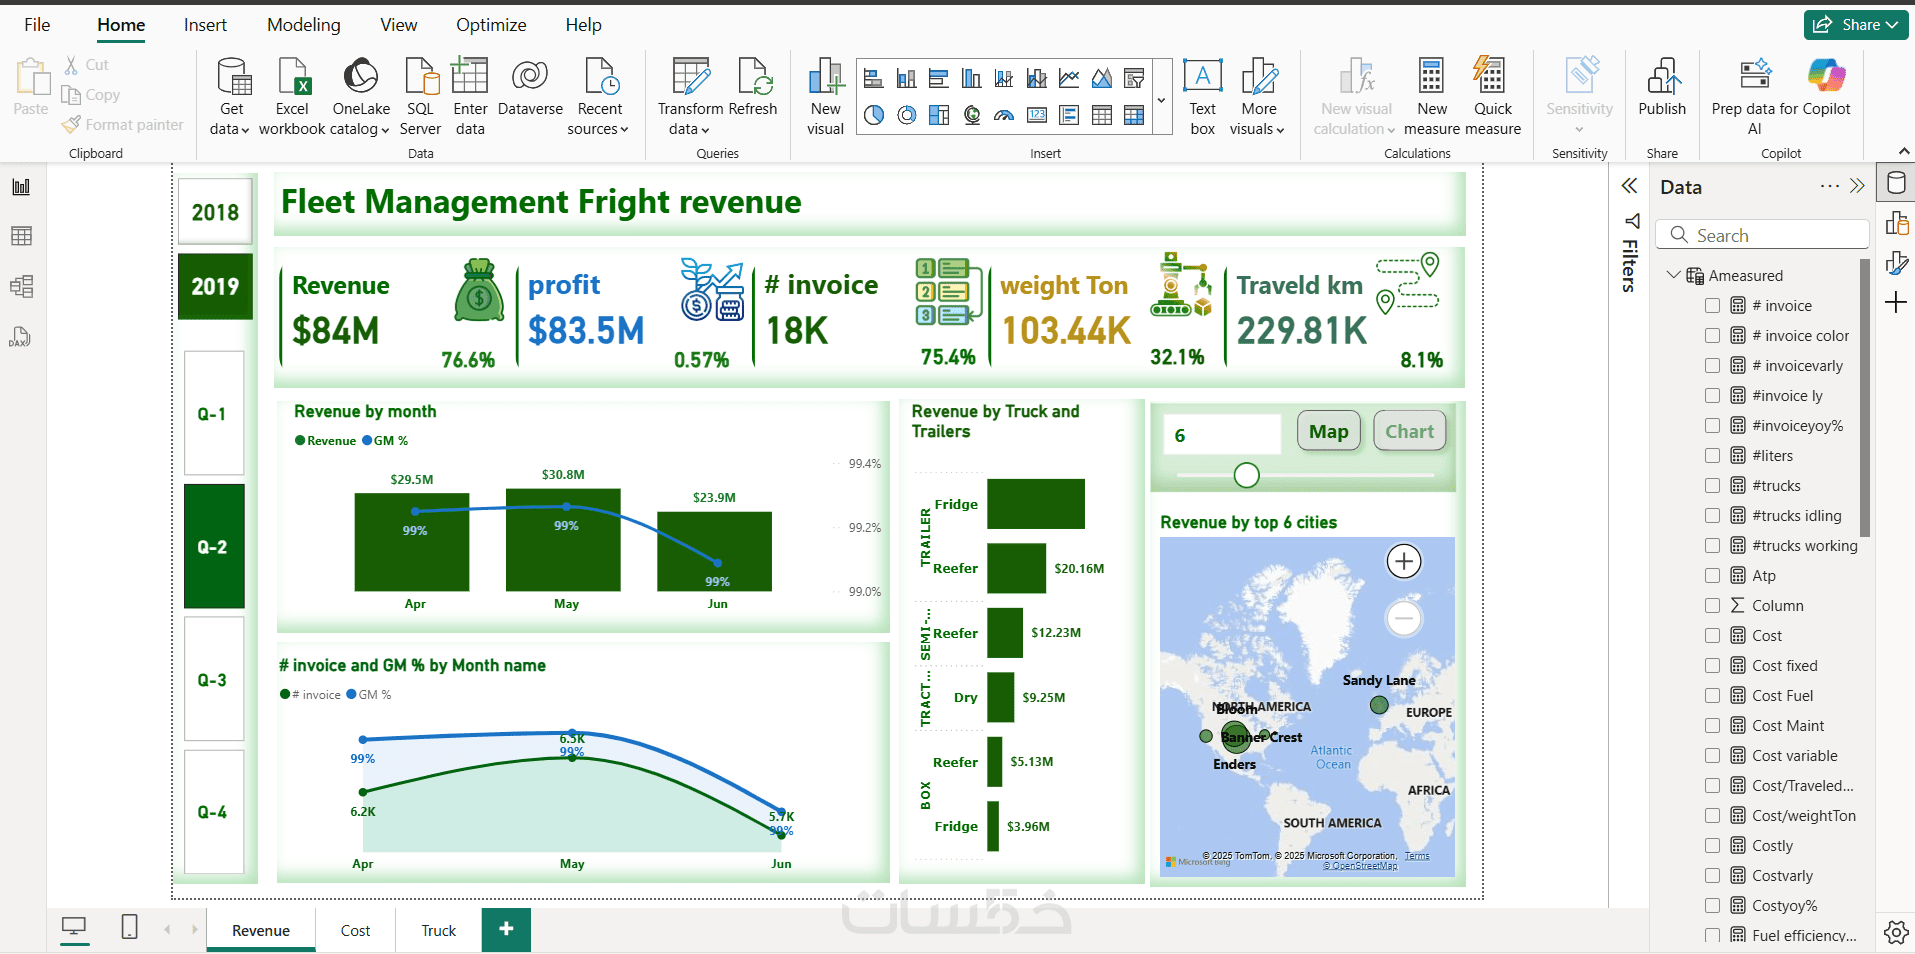Tick the Cost Maint checkbox
This screenshot has width=1915, height=954.
click(1713, 726)
